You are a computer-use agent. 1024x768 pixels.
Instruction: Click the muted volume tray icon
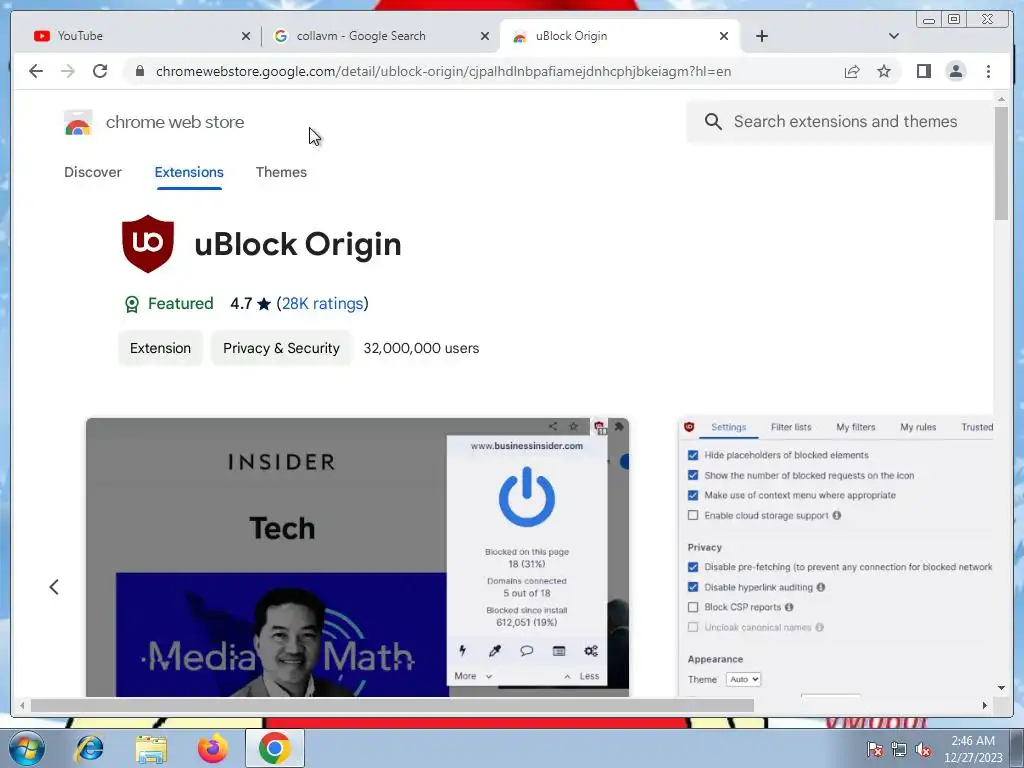point(923,750)
